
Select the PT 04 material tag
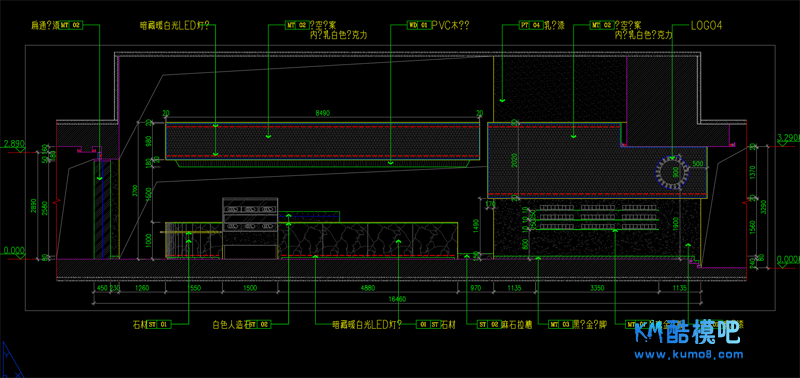531,24
